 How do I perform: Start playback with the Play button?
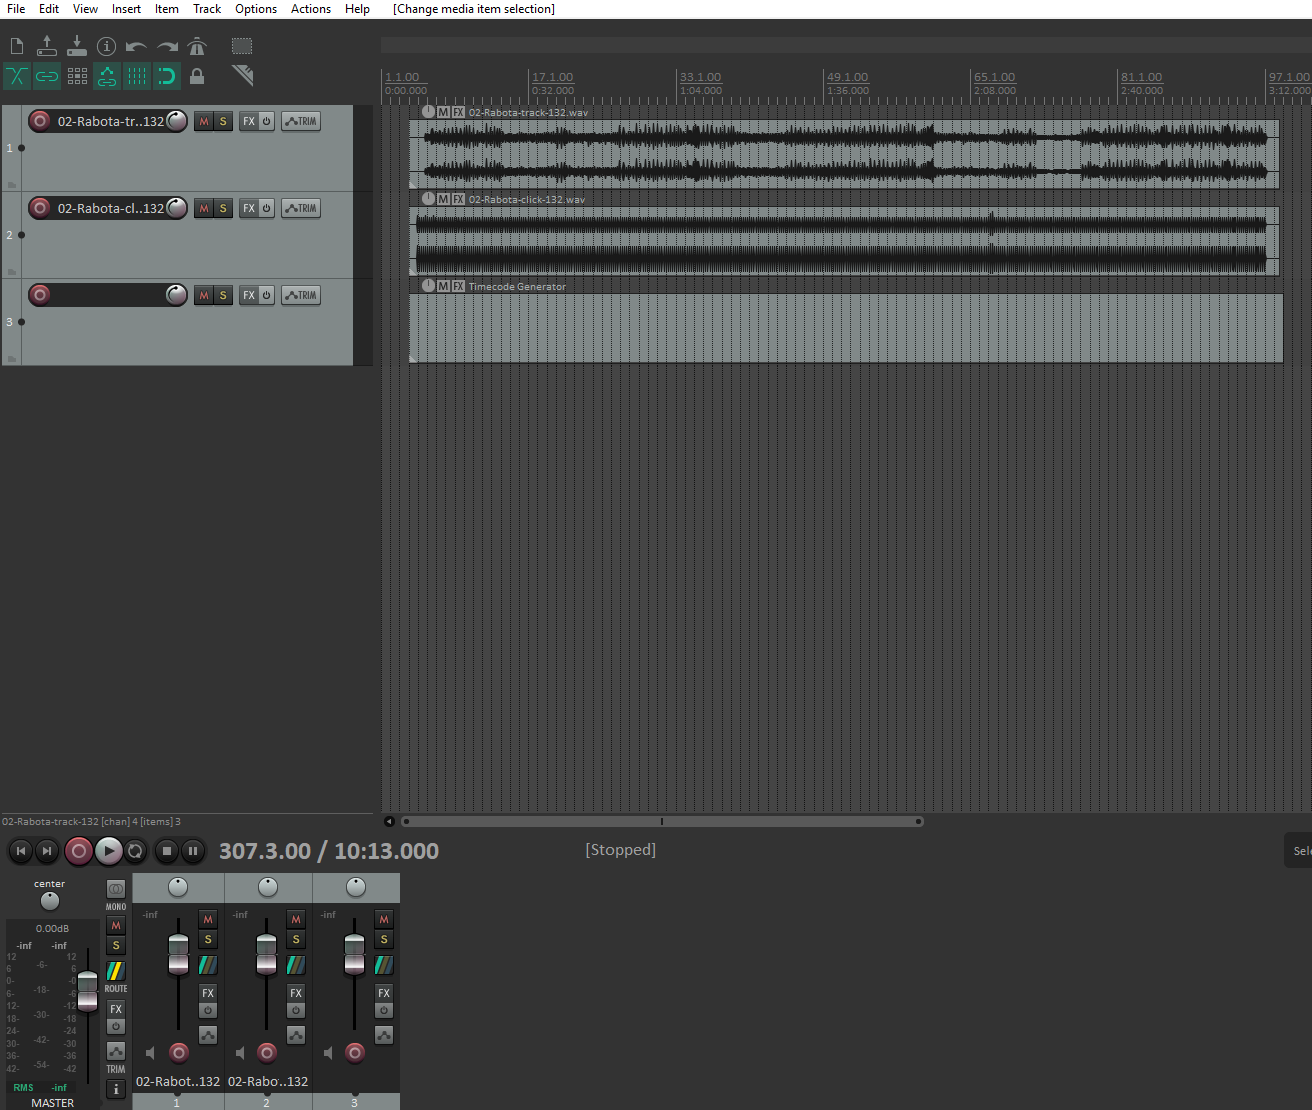108,851
